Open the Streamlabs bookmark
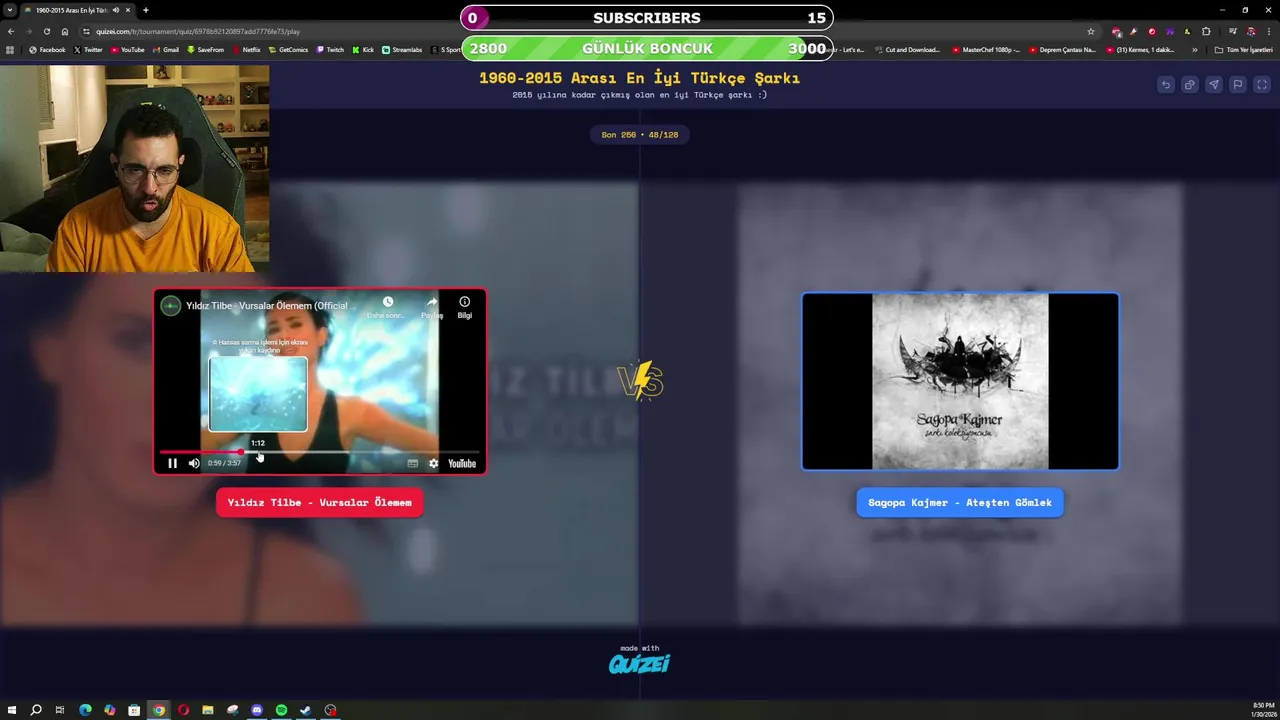This screenshot has width=1280, height=720. [402, 49]
